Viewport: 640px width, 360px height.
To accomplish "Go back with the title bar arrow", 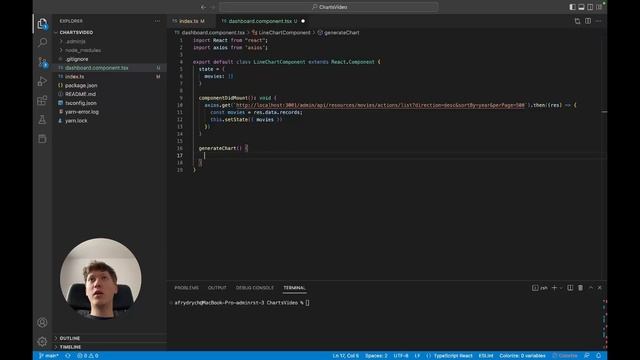I will pos(203,7).
